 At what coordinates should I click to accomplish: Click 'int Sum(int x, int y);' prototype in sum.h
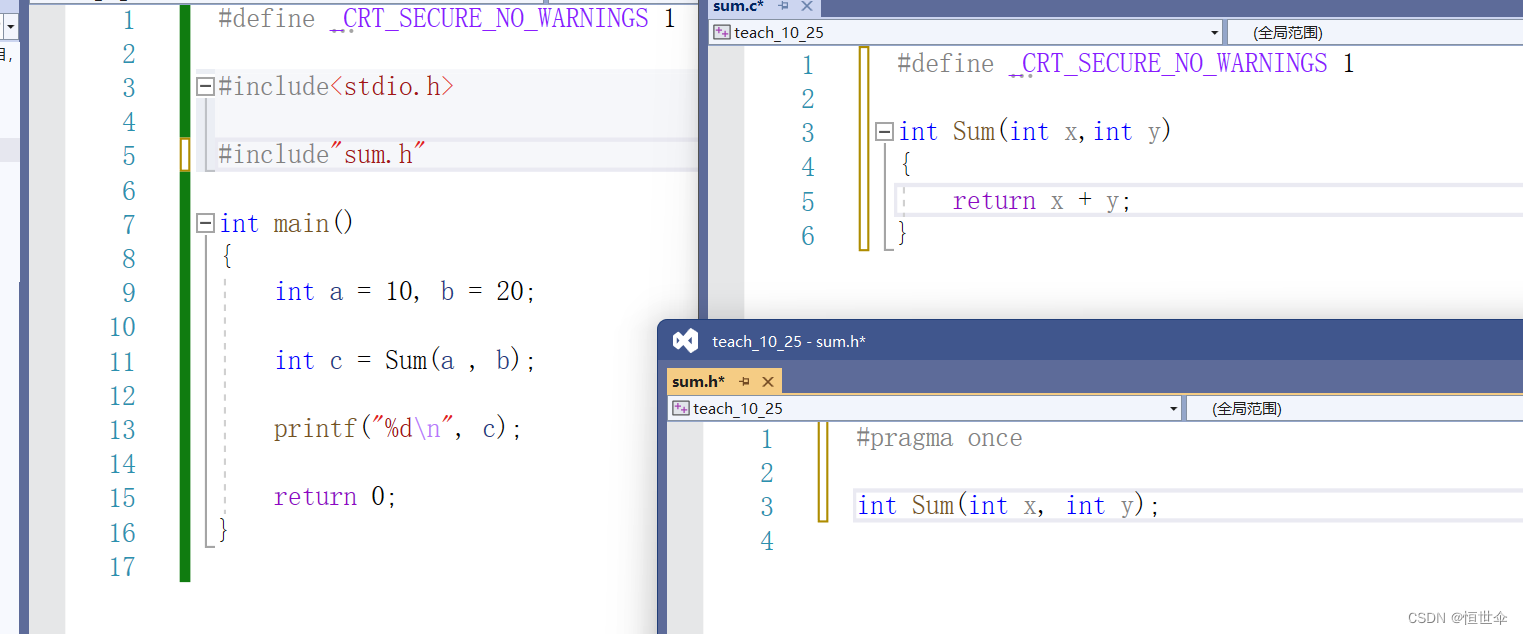click(1009, 506)
